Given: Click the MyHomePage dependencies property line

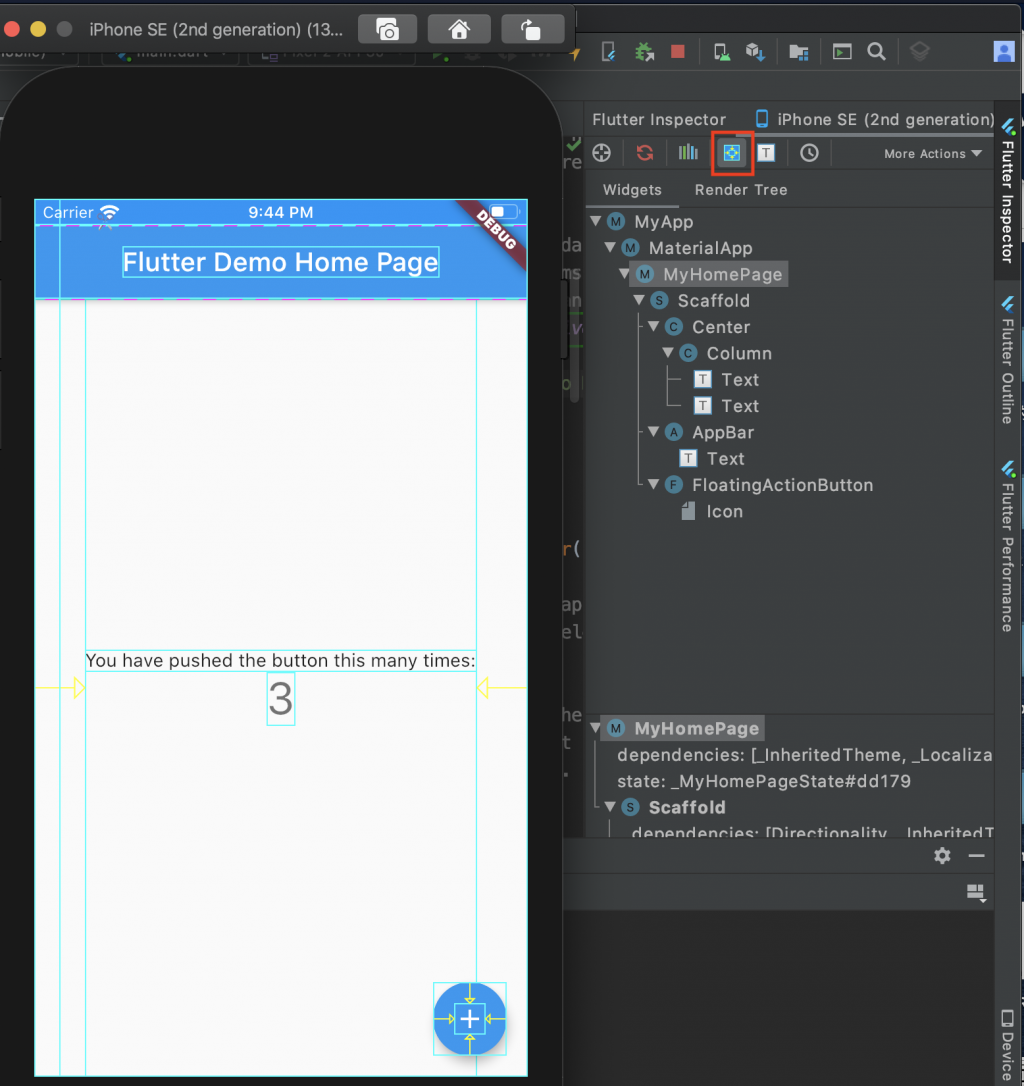Looking at the screenshot, I should [x=804, y=755].
